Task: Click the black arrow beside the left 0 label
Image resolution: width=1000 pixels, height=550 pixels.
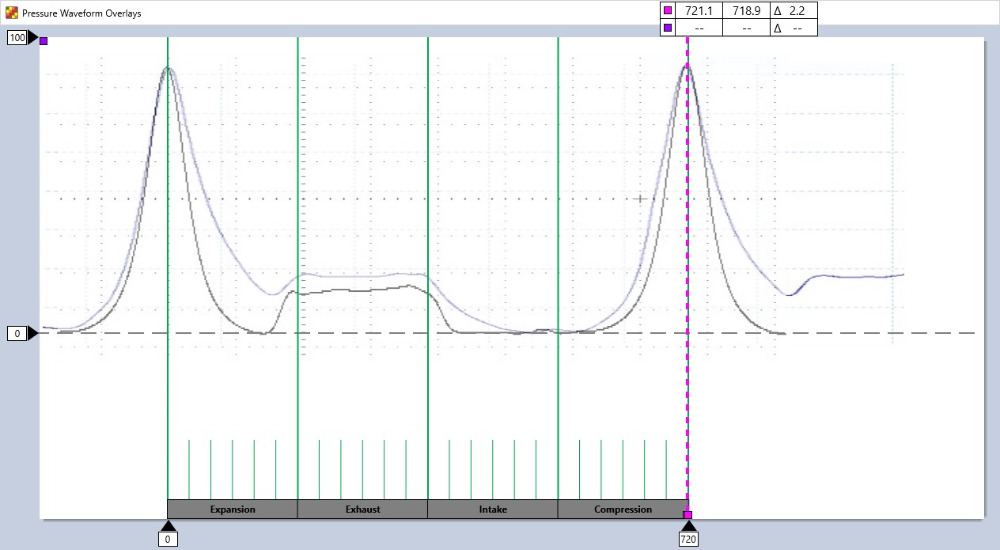Action: pyautogui.click(x=33, y=333)
